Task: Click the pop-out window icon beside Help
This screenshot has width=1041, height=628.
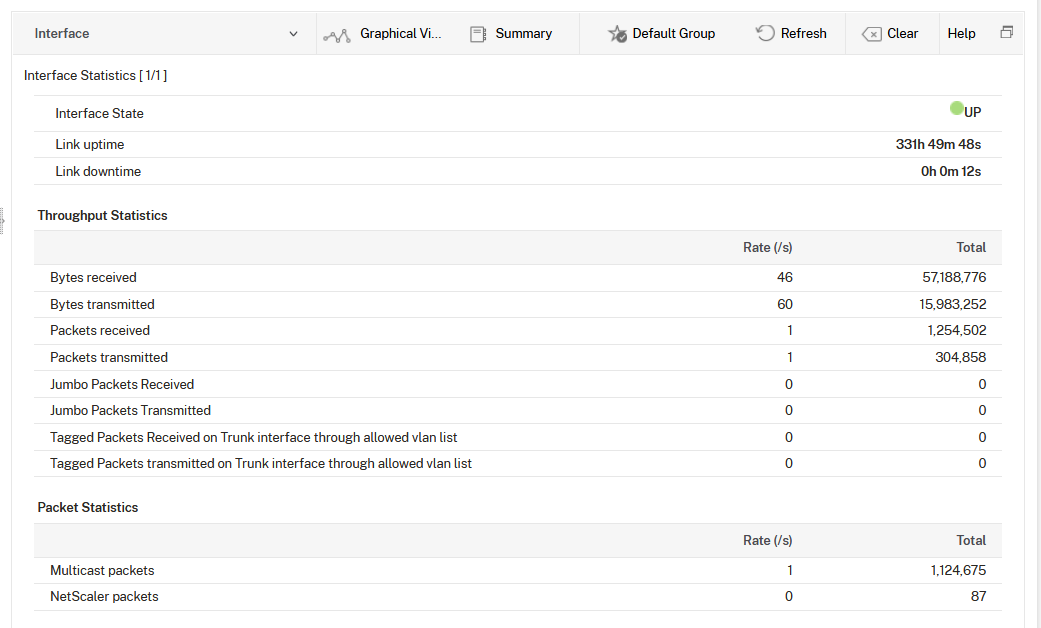Action: pos(1006,33)
